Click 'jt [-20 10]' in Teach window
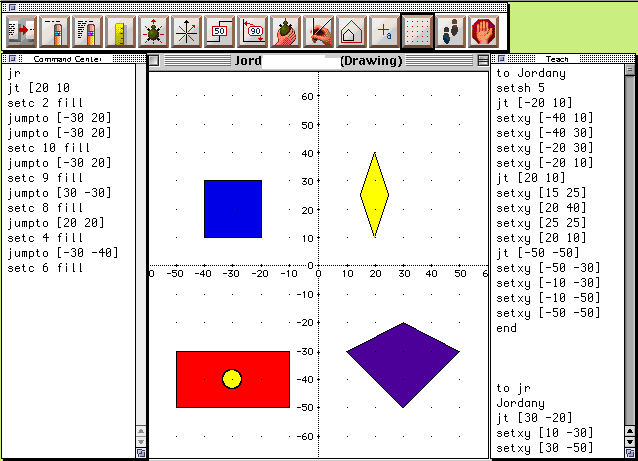This screenshot has height=461, width=638. point(534,103)
